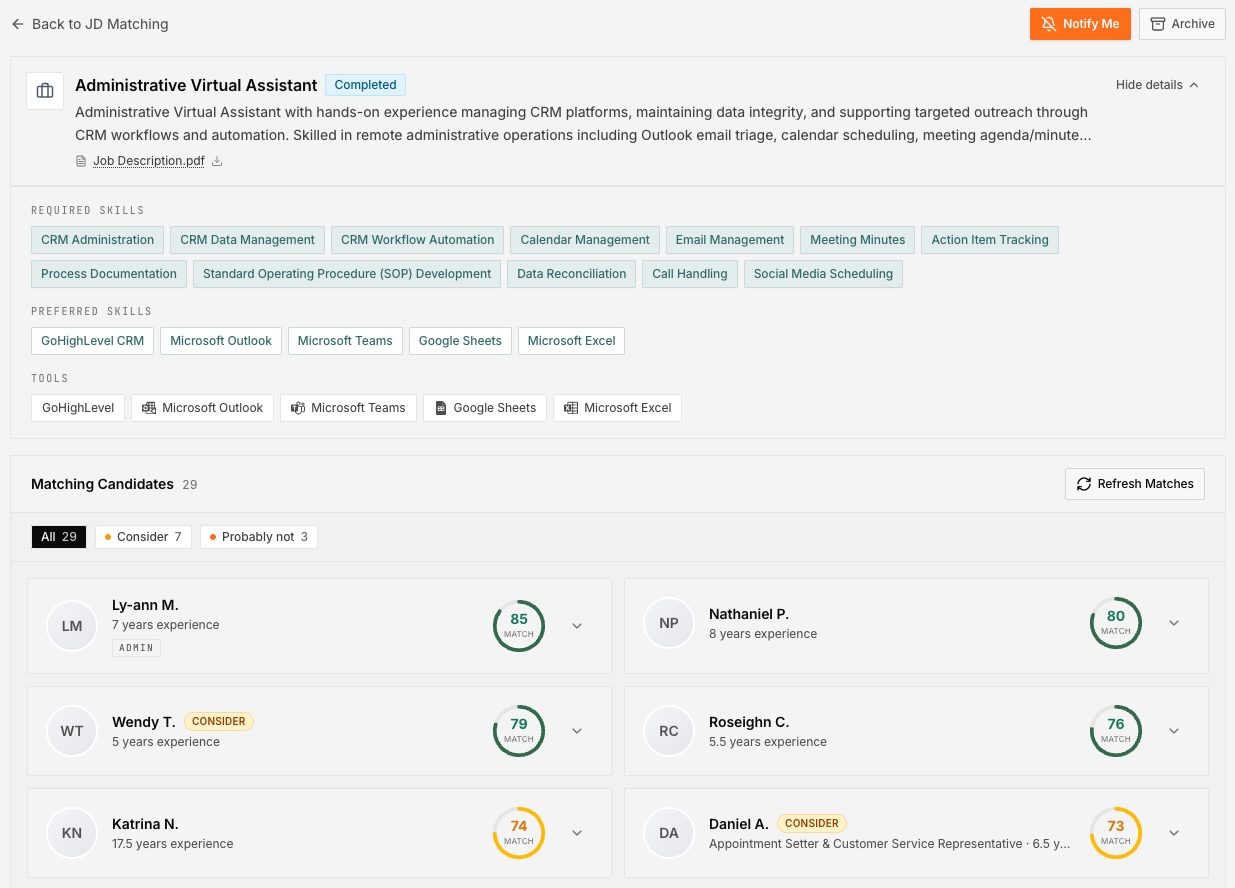Click the Calendar Management skill tag
Image resolution: width=1235 pixels, height=888 pixels.
pos(585,240)
